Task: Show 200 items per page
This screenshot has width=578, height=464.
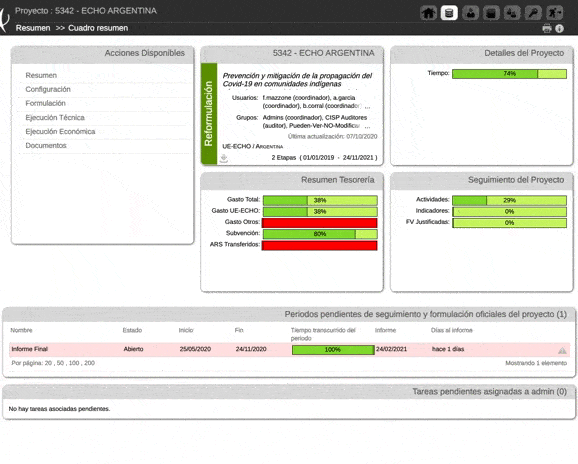Action: click(90, 363)
